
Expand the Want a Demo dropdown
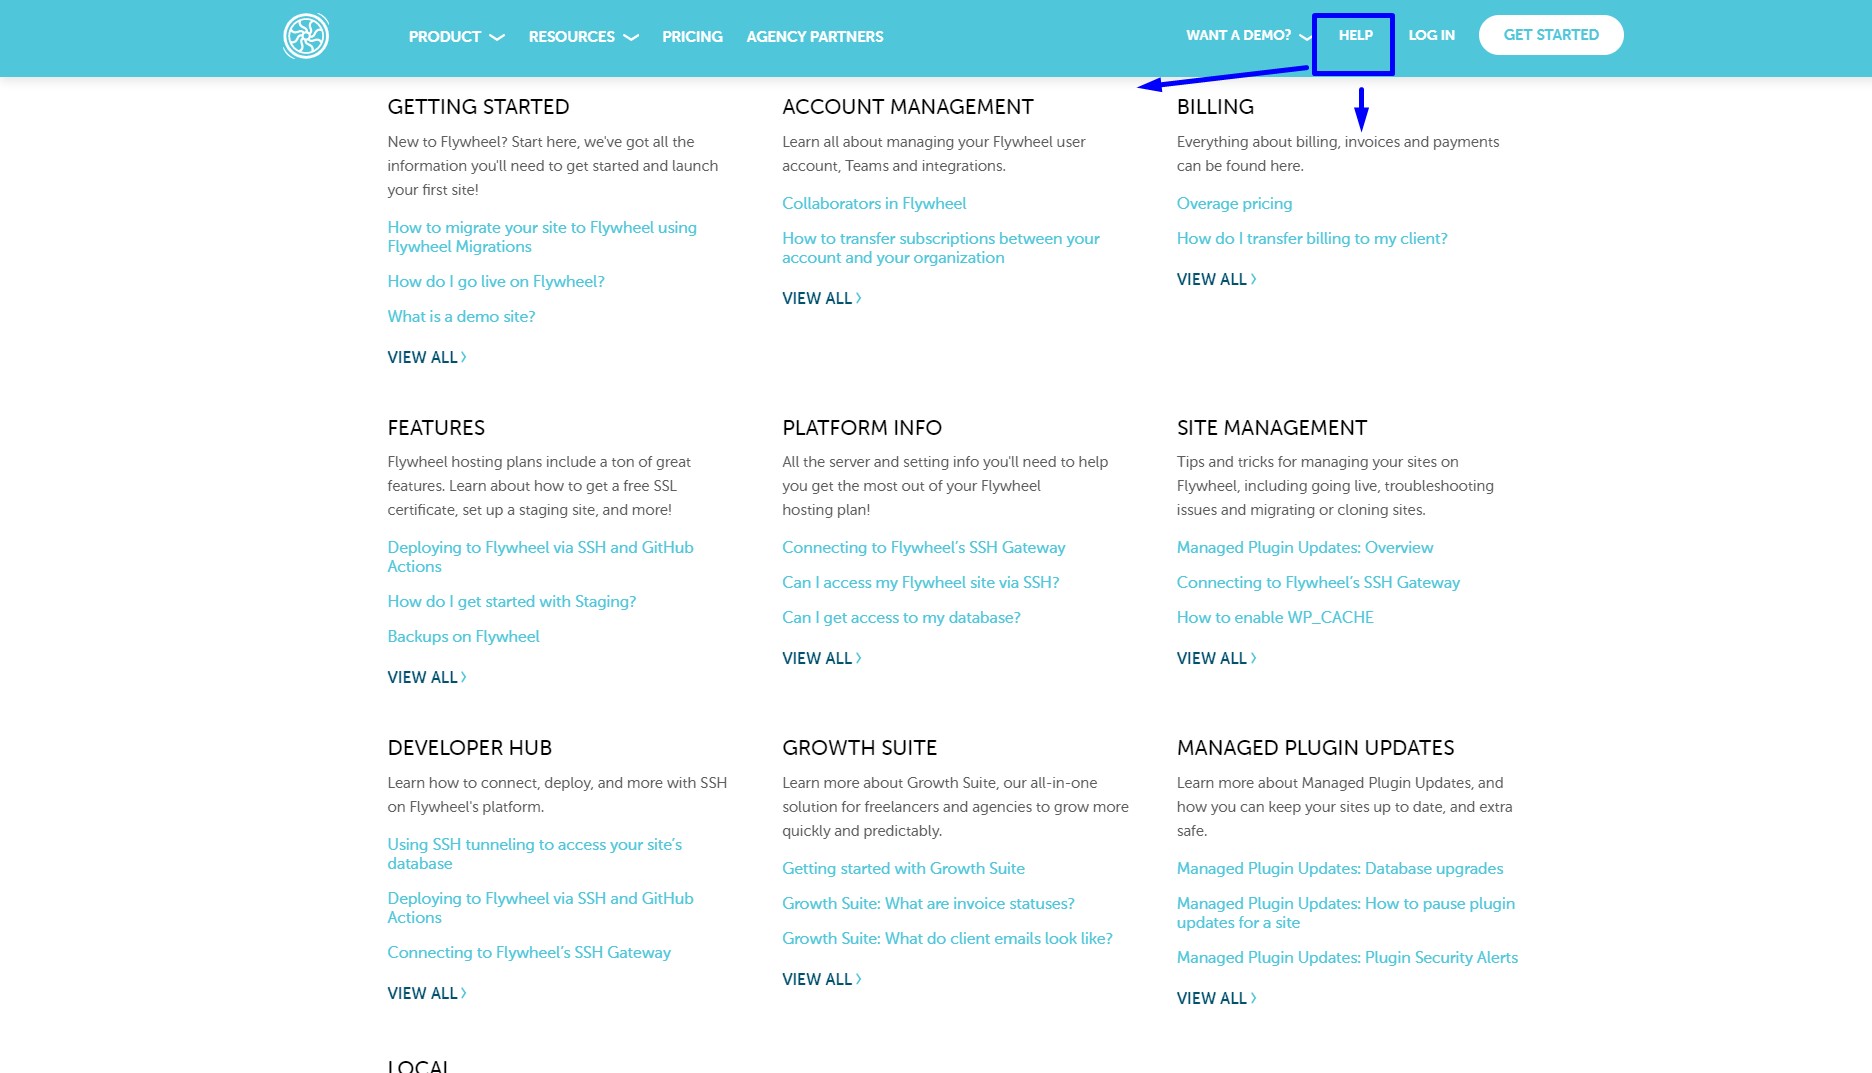(1249, 35)
